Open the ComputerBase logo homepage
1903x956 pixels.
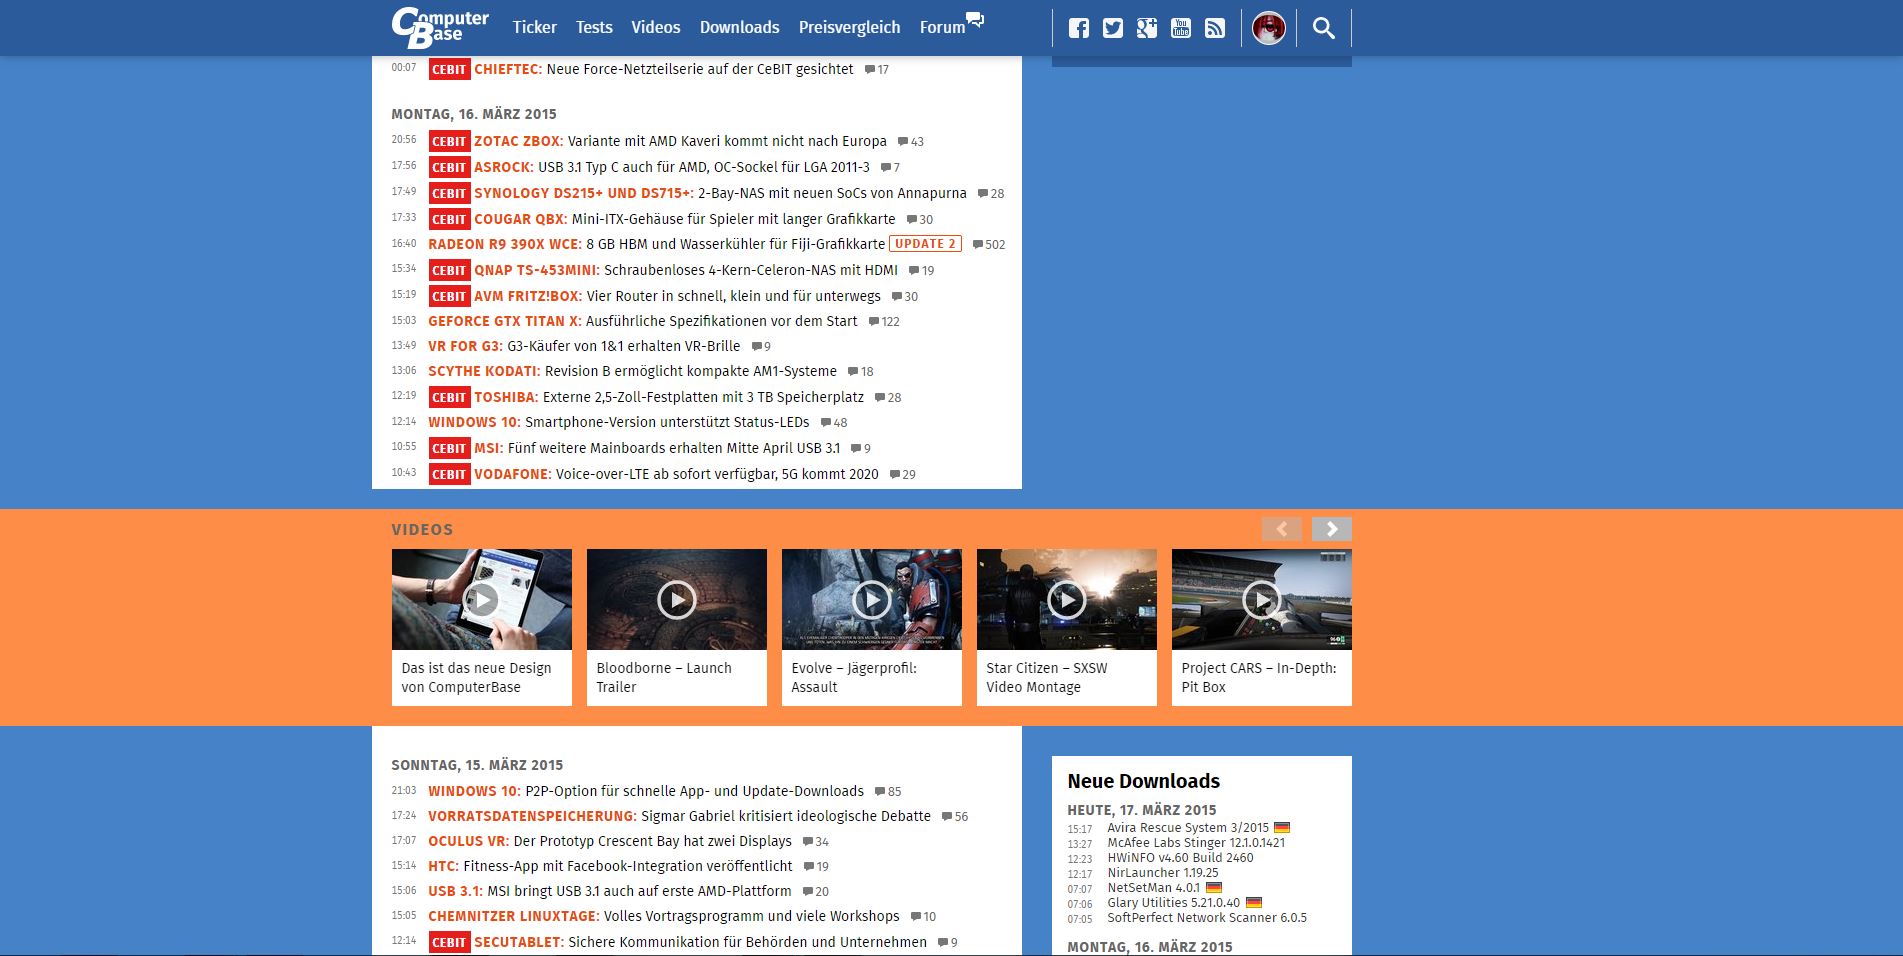(440, 27)
